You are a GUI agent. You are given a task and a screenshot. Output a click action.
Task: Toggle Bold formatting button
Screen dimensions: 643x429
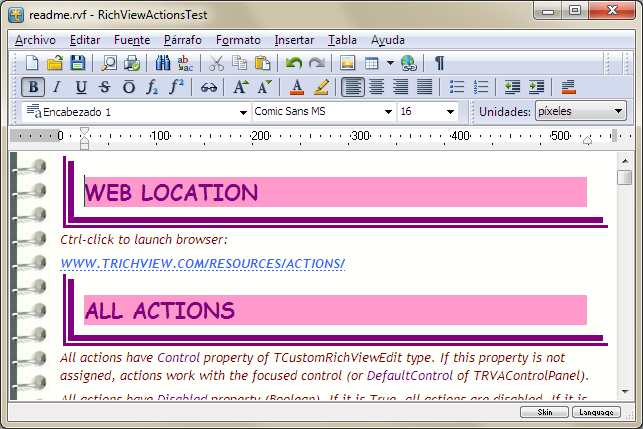pyautogui.click(x=33, y=87)
